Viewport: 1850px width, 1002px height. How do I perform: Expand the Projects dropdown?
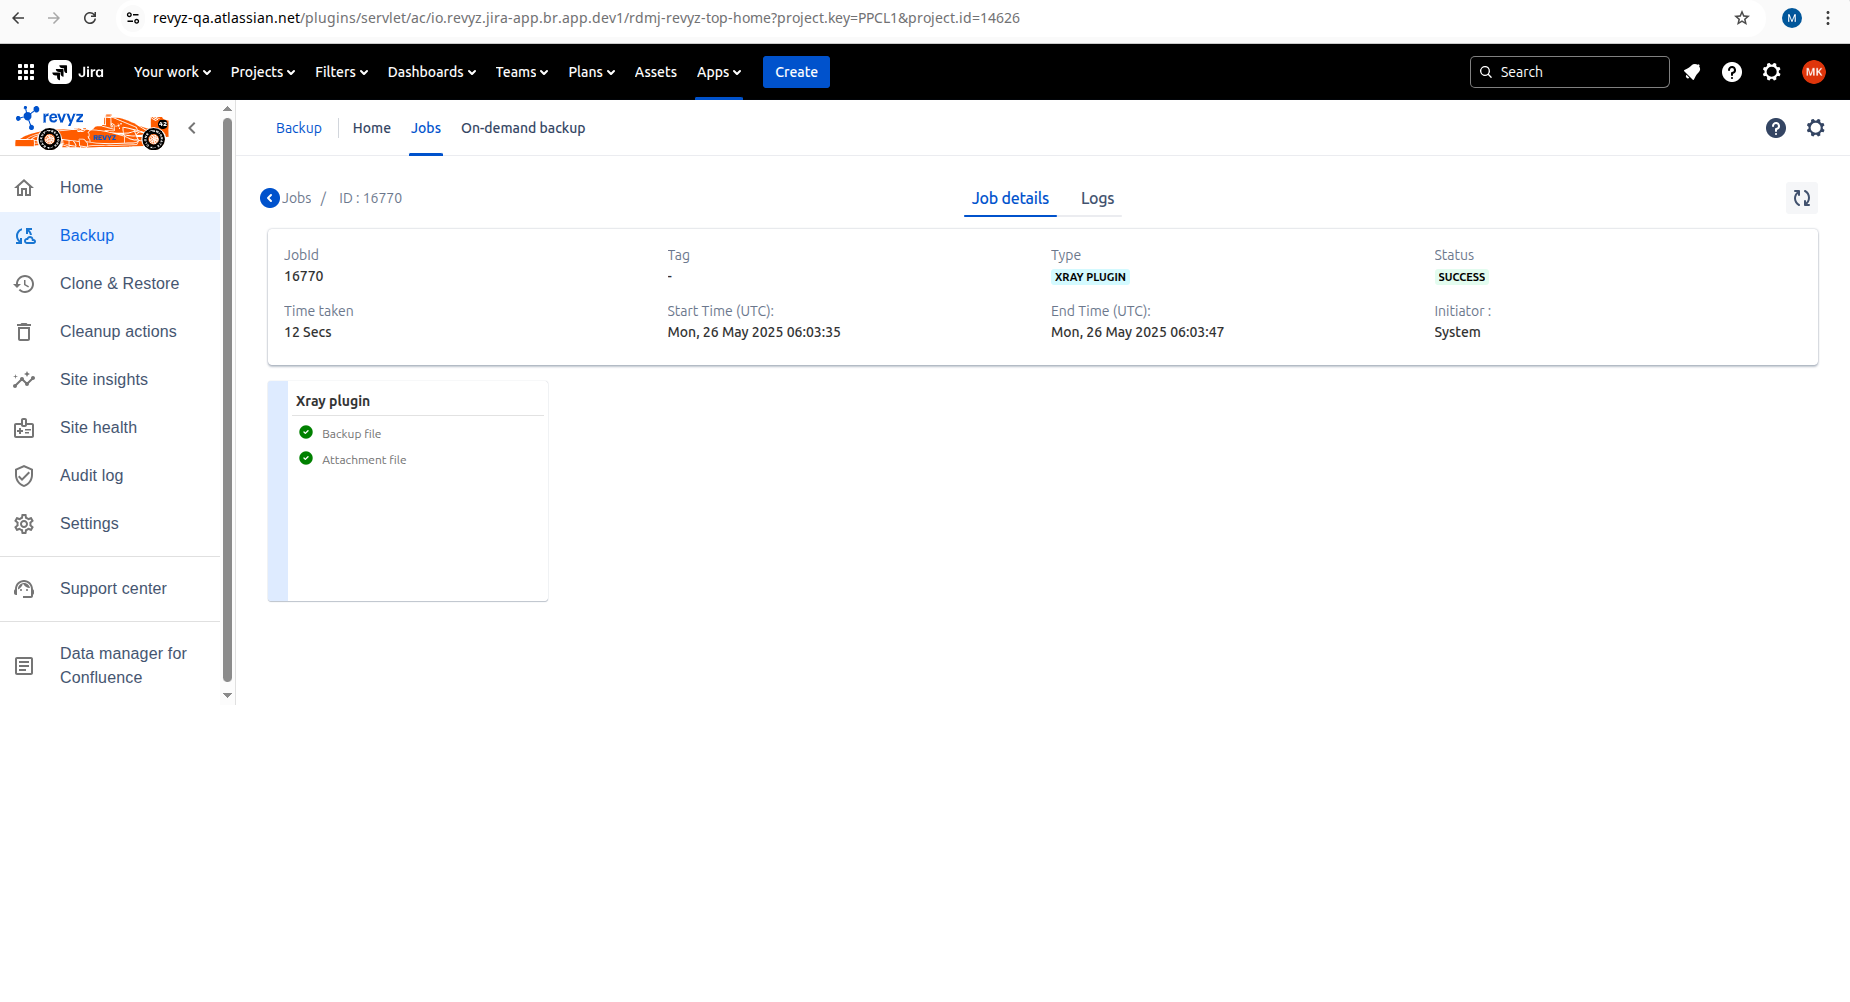click(x=262, y=72)
